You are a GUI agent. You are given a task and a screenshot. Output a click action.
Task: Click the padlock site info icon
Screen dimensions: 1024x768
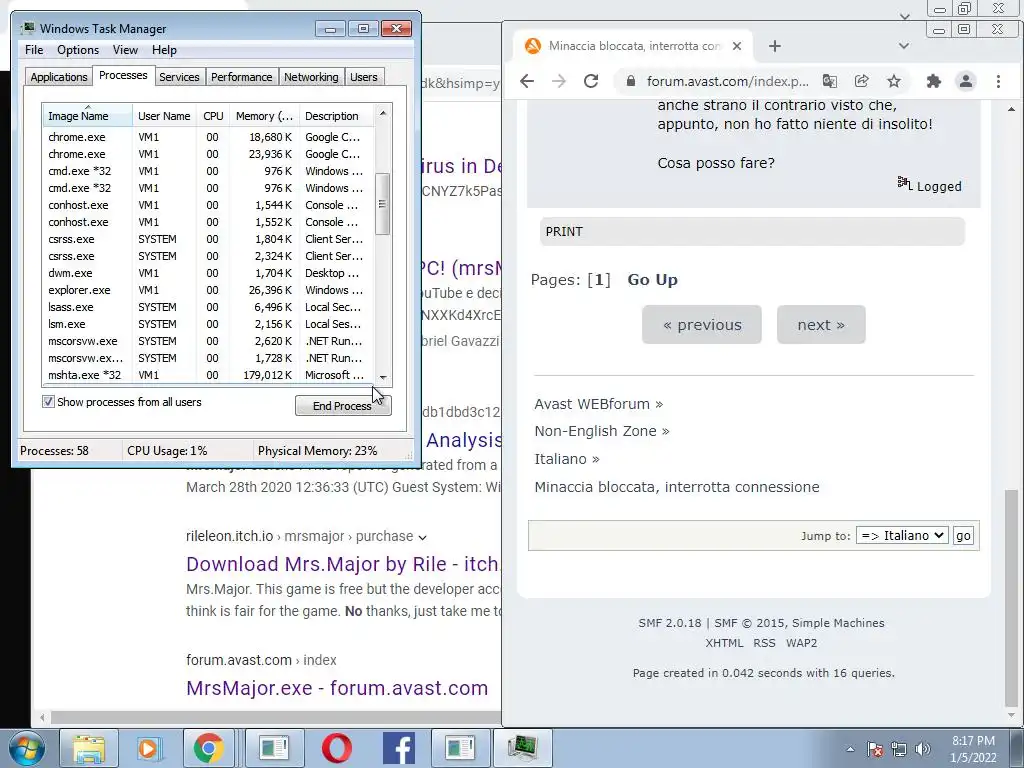tap(630, 81)
